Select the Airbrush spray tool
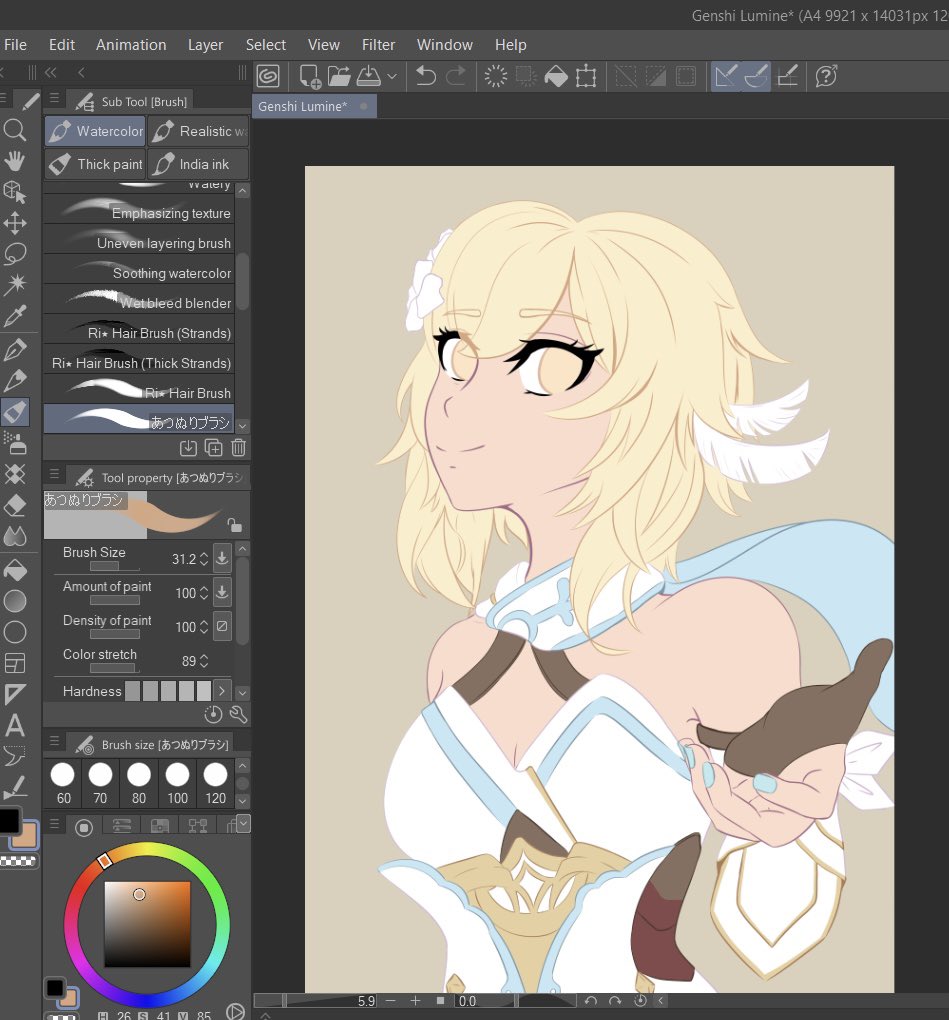Image resolution: width=949 pixels, height=1020 pixels. 14,443
